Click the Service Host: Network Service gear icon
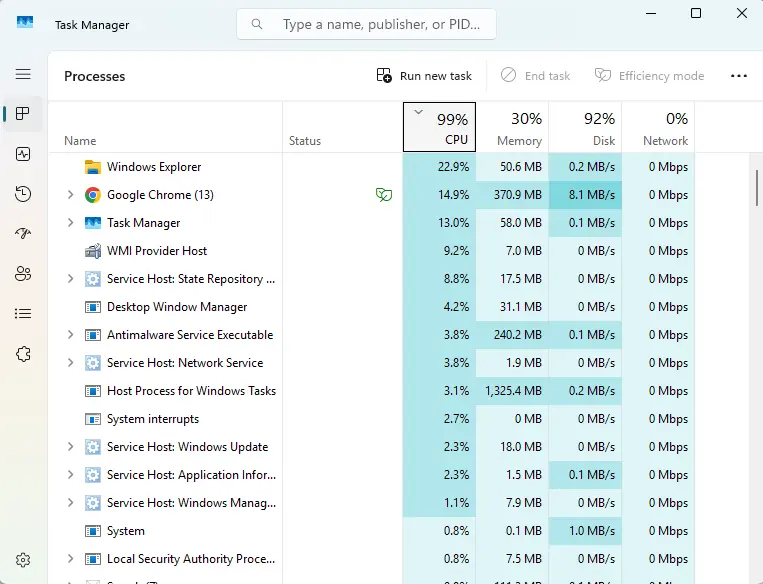This screenshot has width=763, height=584. click(92, 363)
